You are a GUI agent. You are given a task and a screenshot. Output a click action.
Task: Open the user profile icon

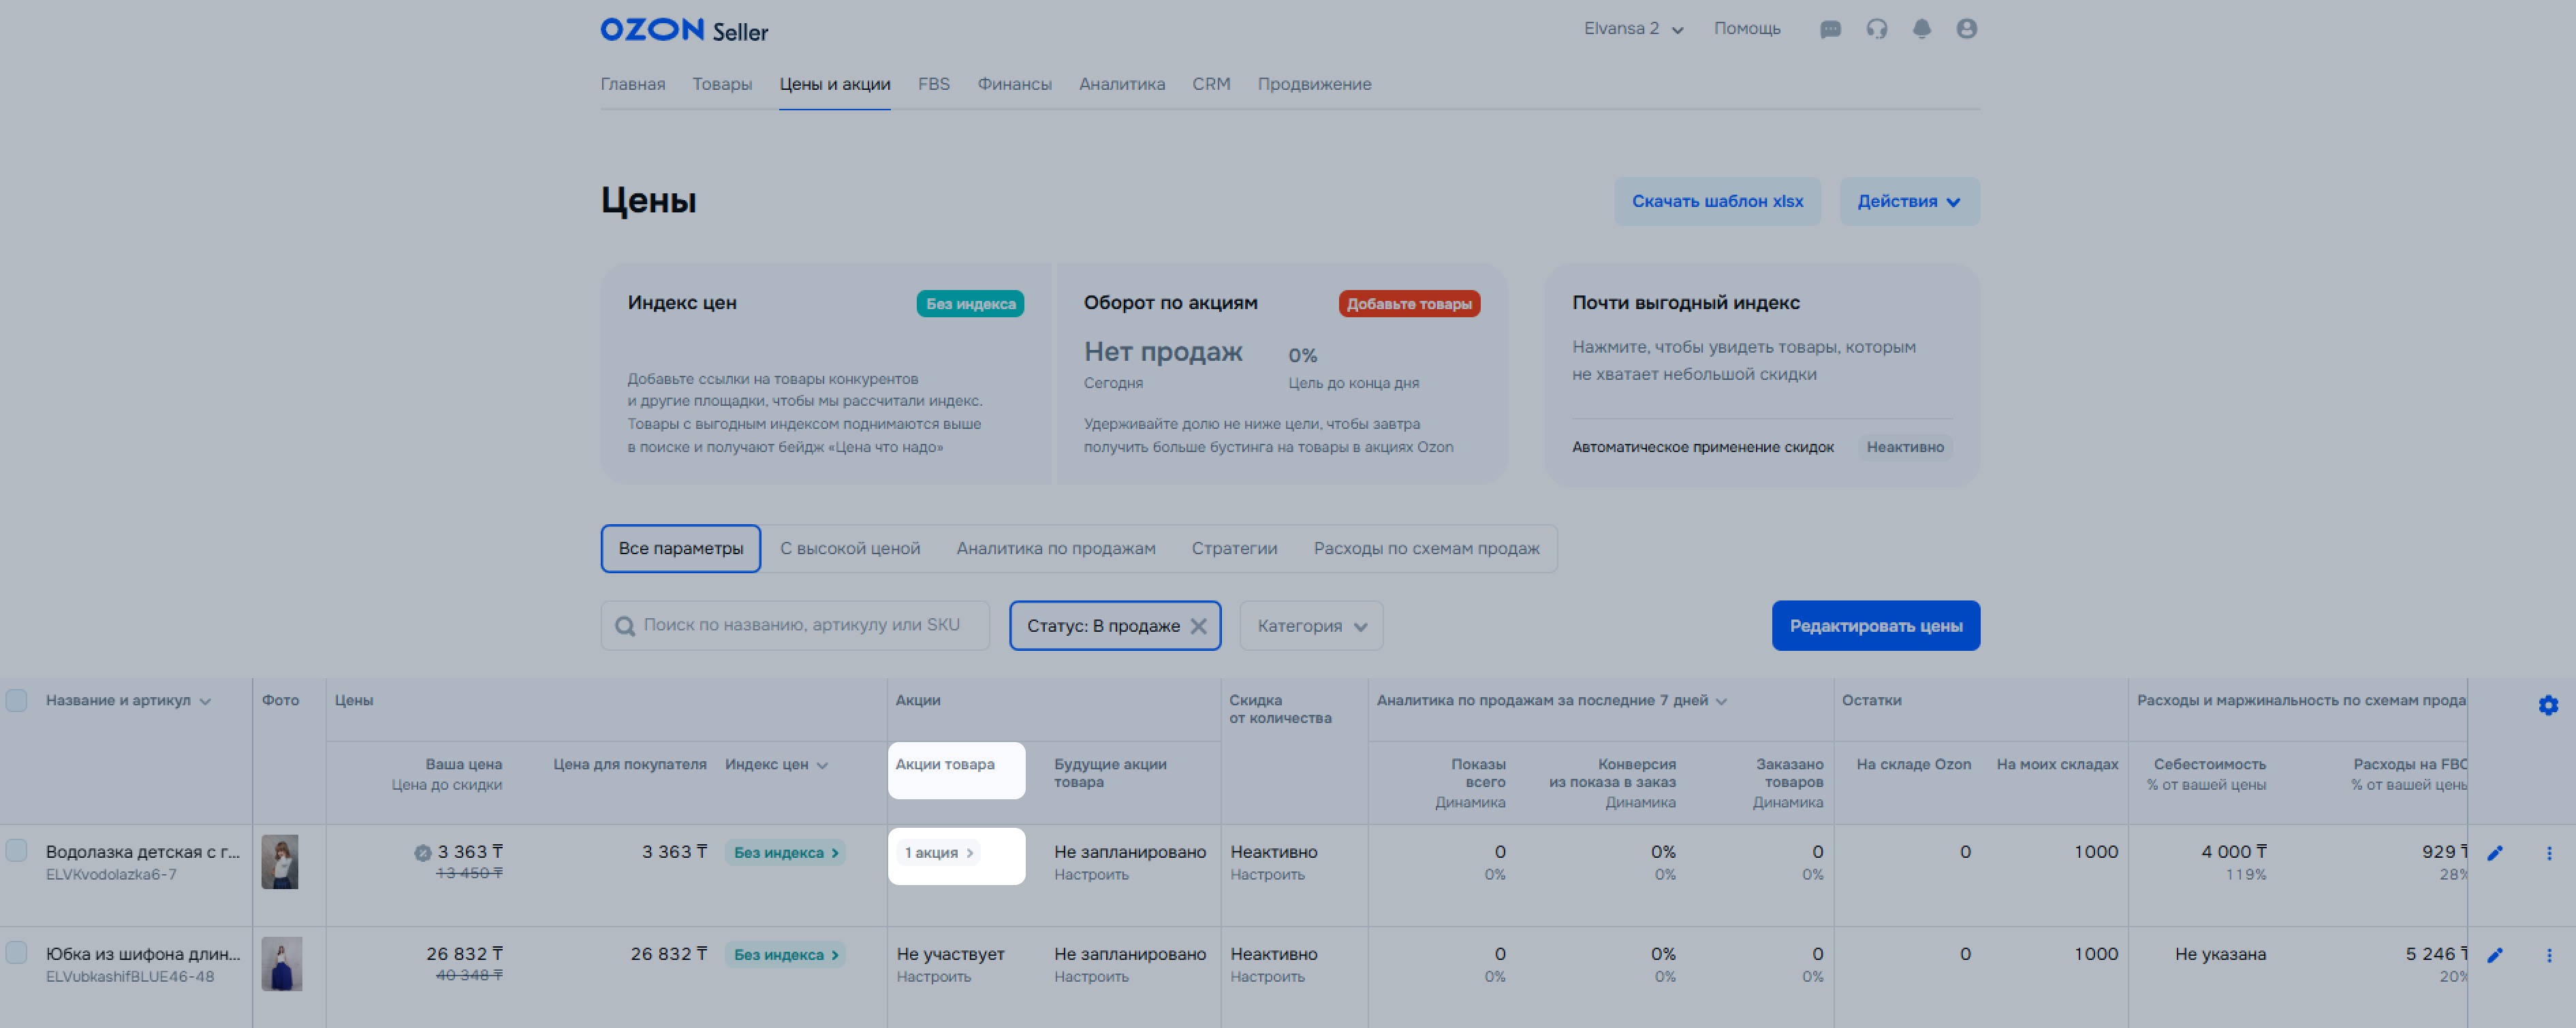1967,29
